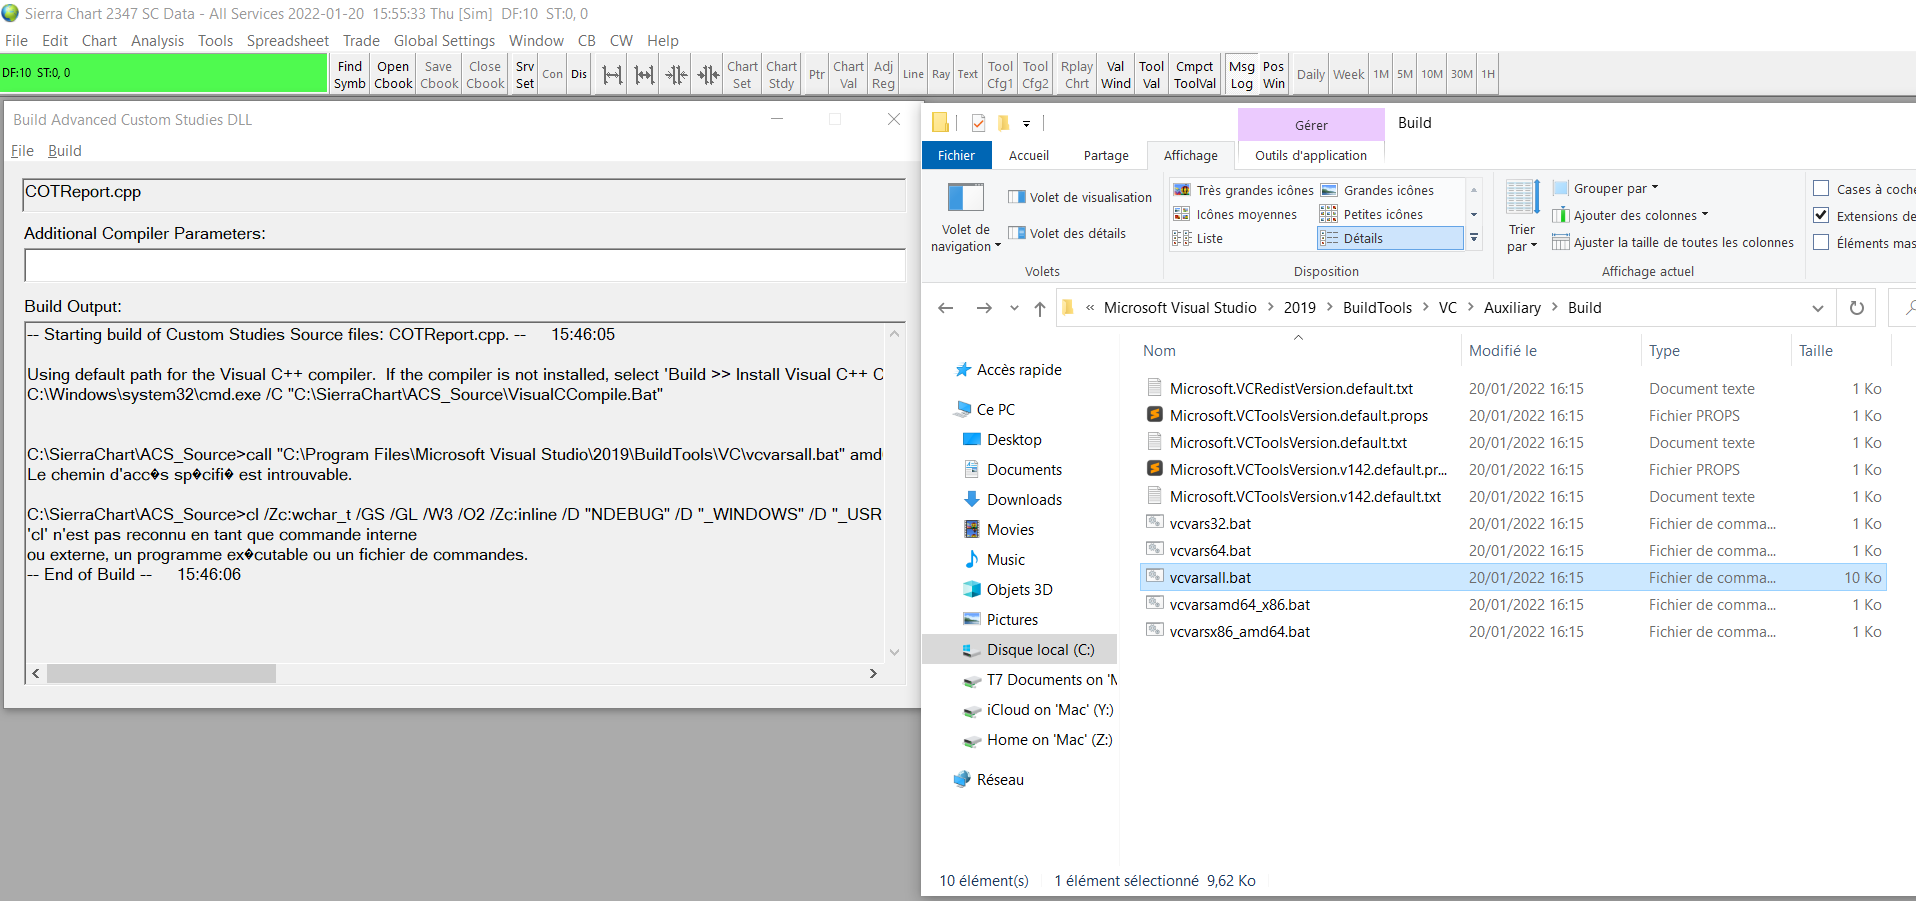The width and height of the screenshot is (1916, 901).
Task: Click the Tool Cfg1 toolbar button
Action: point(1000,74)
